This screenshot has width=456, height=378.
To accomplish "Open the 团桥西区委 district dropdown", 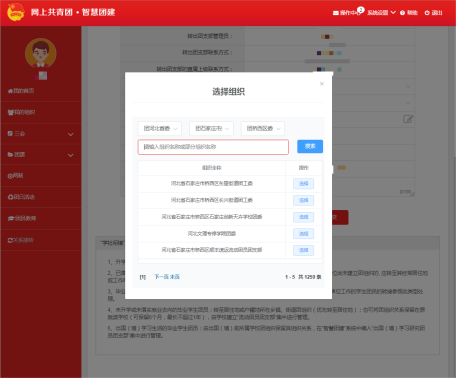I will point(263,128).
